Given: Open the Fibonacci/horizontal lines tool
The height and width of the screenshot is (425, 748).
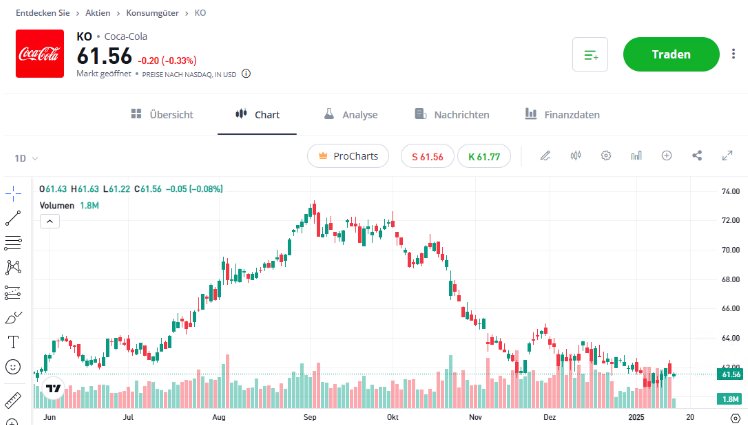Looking at the screenshot, I should click(x=13, y=243).
